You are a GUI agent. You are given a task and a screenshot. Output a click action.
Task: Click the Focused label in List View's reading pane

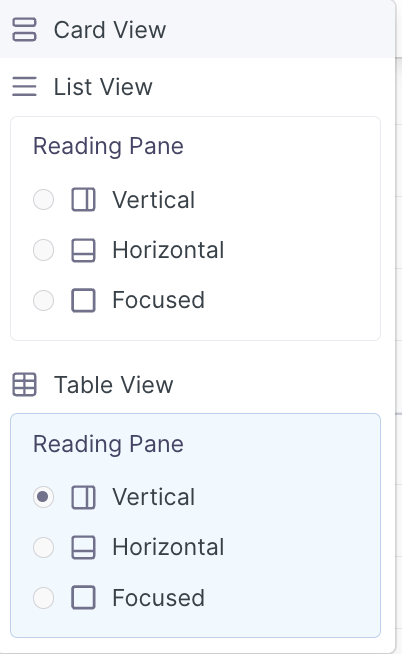pos(159,300)
